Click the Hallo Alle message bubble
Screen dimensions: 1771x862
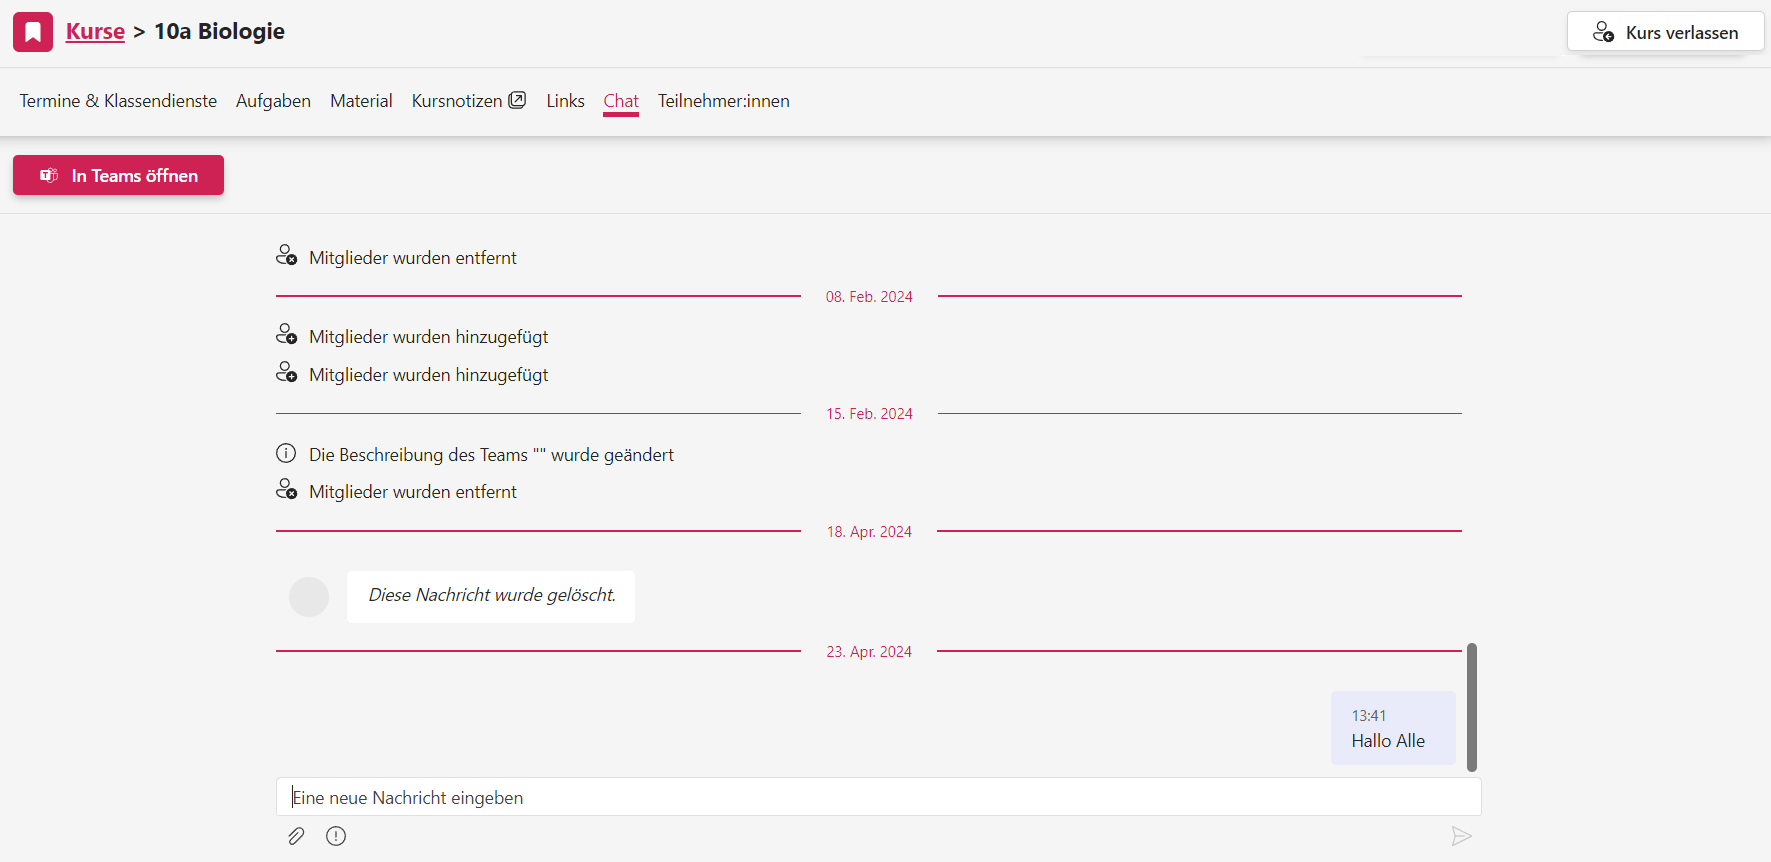click(x=1392, y=728)
